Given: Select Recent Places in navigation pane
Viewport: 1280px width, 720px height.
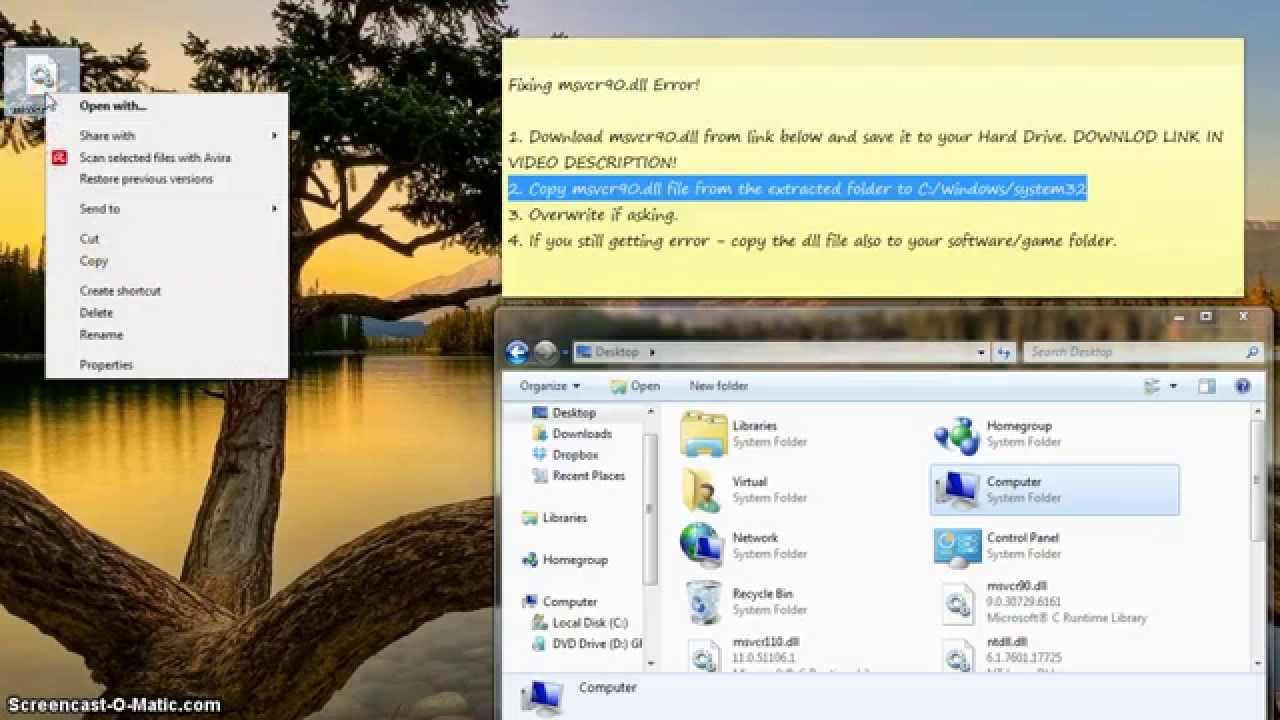Looking at the screenshot, I should 588,476.
